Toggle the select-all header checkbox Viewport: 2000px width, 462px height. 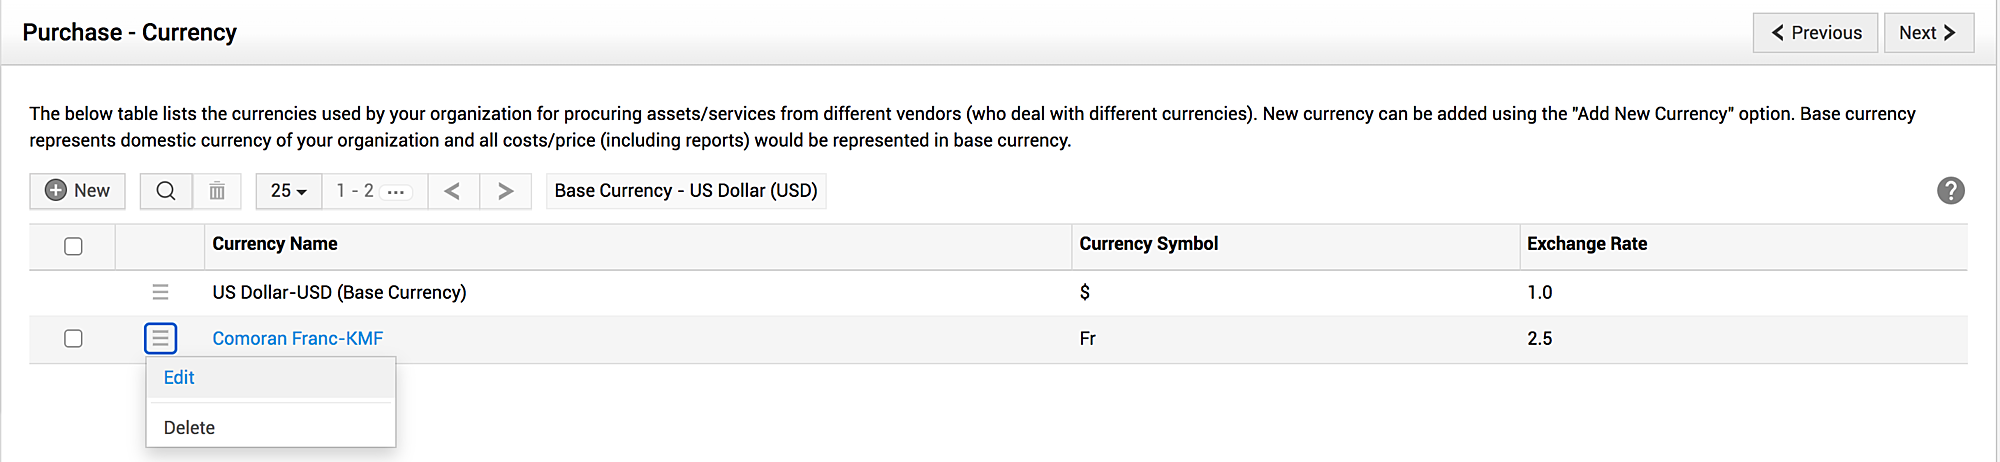click(x=73, y=246)
